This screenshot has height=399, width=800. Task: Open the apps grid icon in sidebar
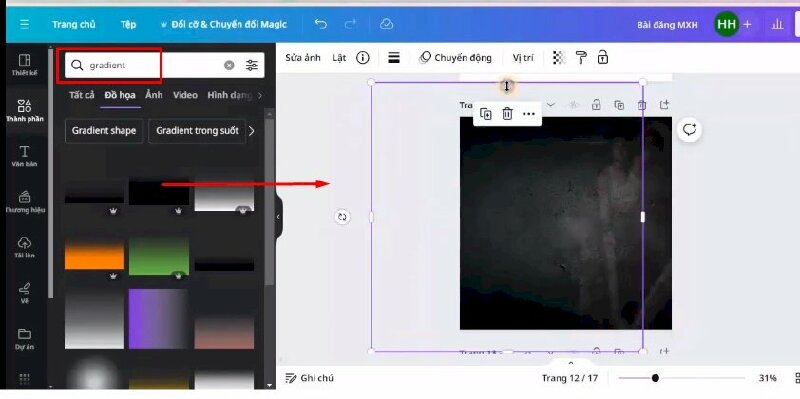click(x=24, y=379)
